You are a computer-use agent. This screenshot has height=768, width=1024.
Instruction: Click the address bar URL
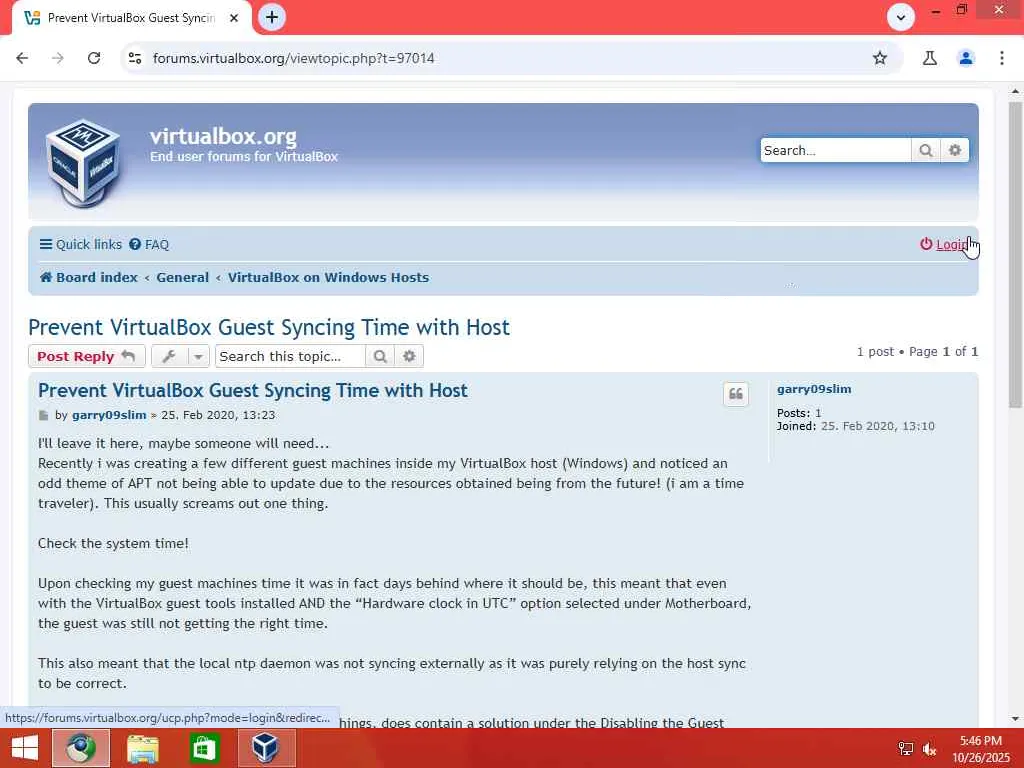[293, 58]
